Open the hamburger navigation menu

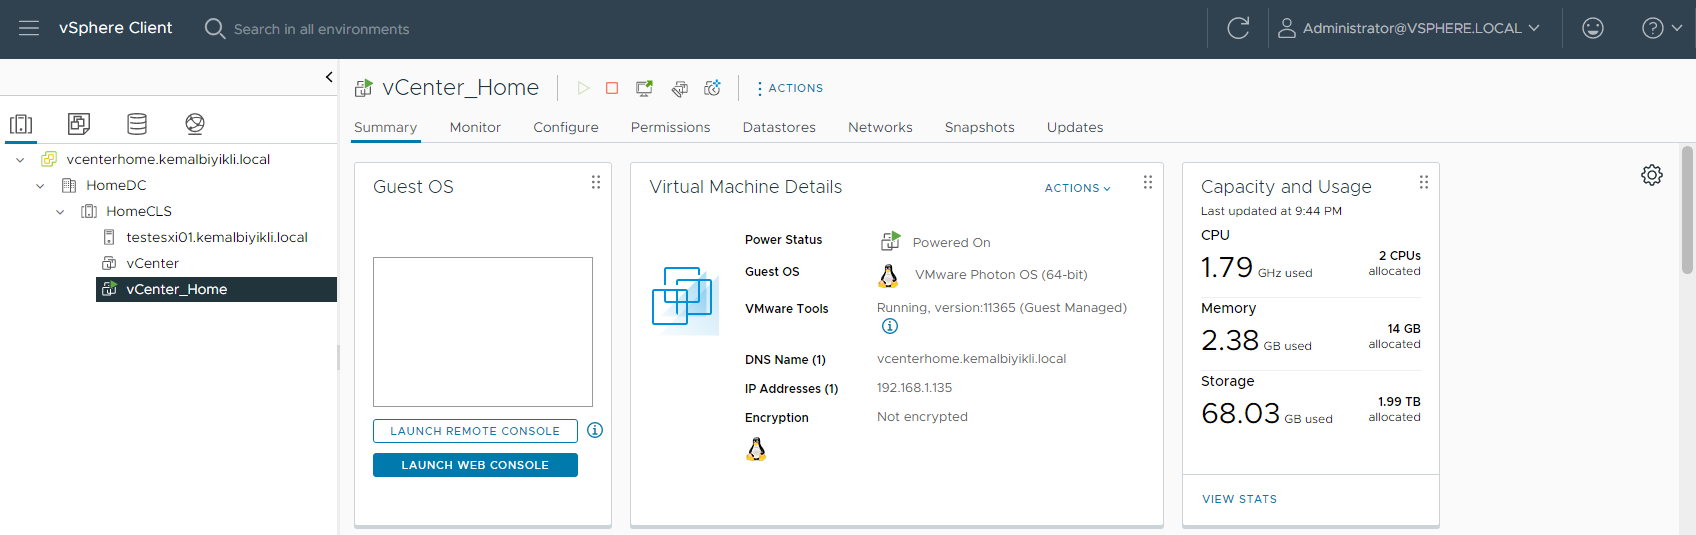29,28
